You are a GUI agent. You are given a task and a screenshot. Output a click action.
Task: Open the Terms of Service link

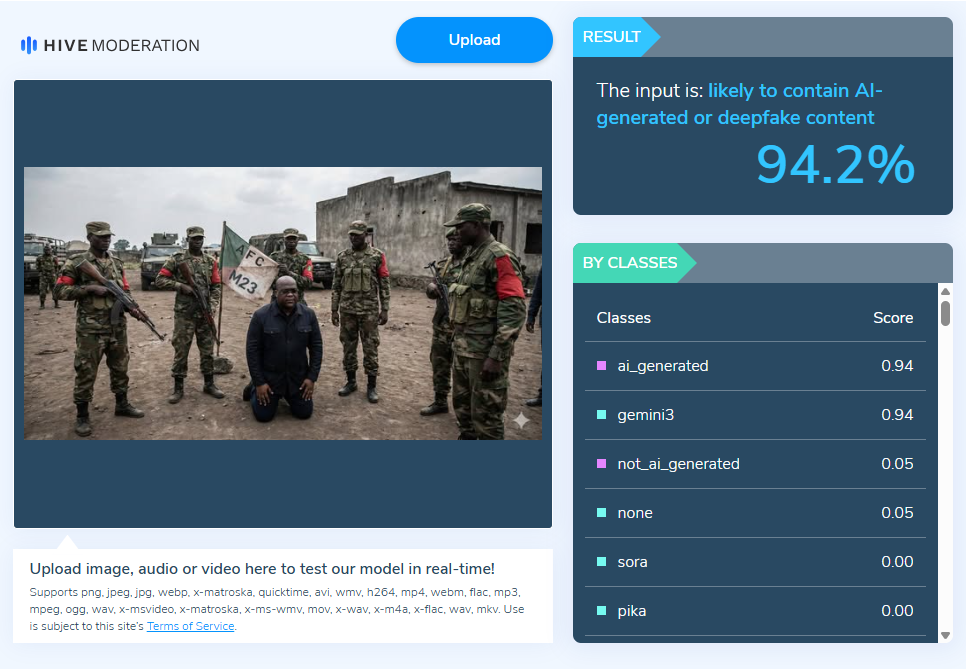coord(190,626)
